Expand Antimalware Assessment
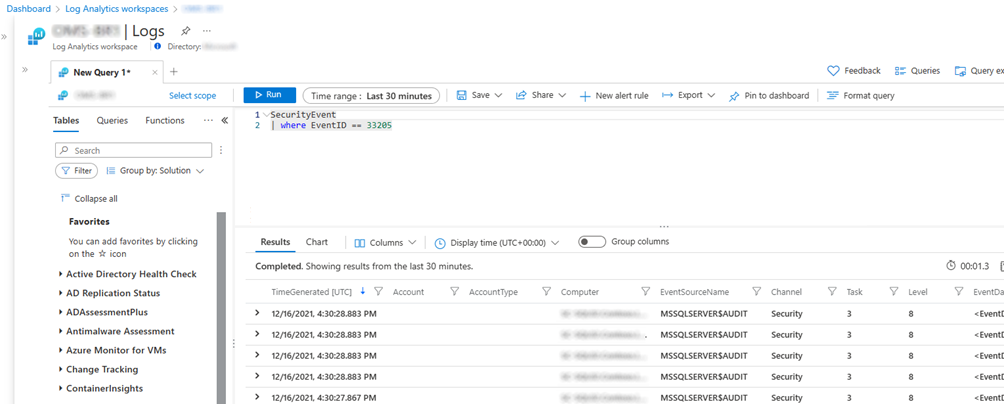 117,332
